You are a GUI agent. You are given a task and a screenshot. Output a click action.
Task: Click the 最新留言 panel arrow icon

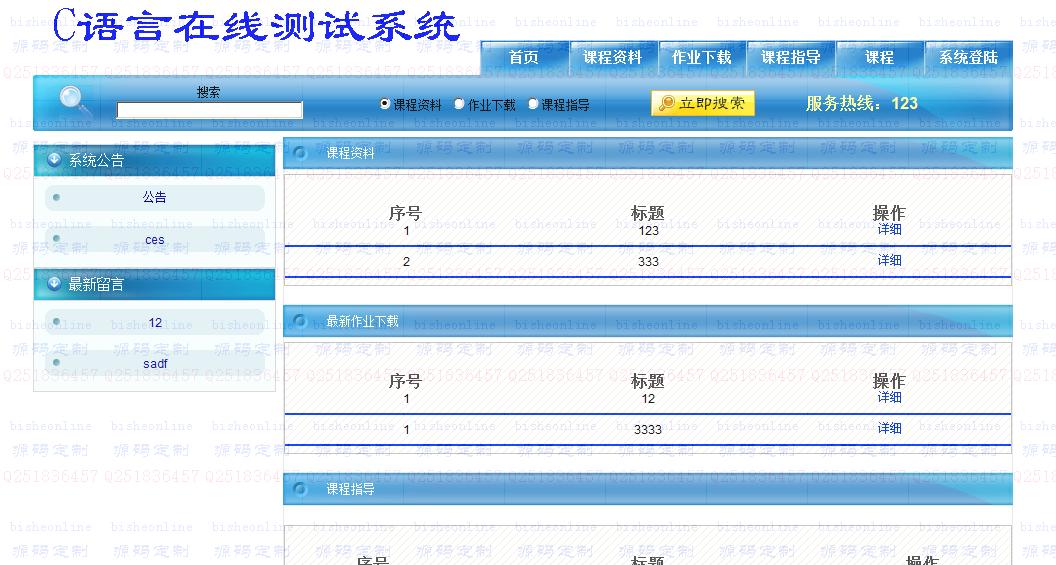tap(54, 284)
